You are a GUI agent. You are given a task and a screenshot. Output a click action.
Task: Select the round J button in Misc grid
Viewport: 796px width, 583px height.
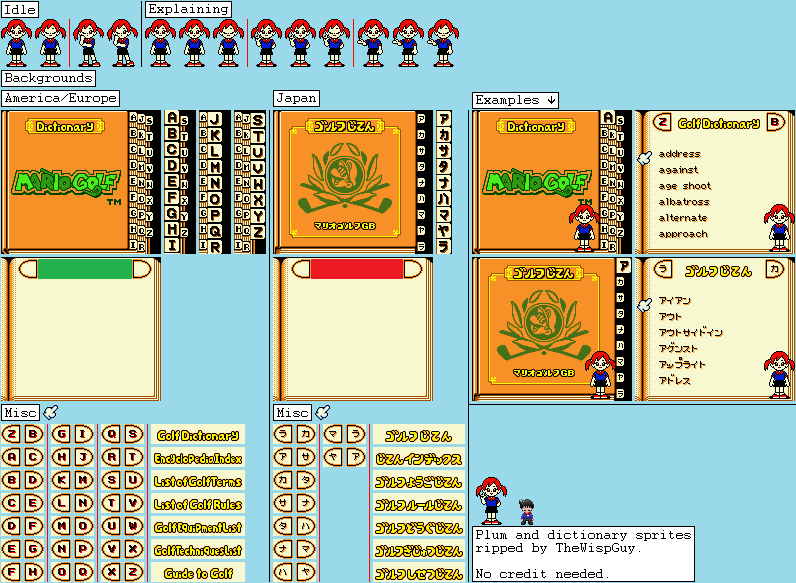pos(83,457)
